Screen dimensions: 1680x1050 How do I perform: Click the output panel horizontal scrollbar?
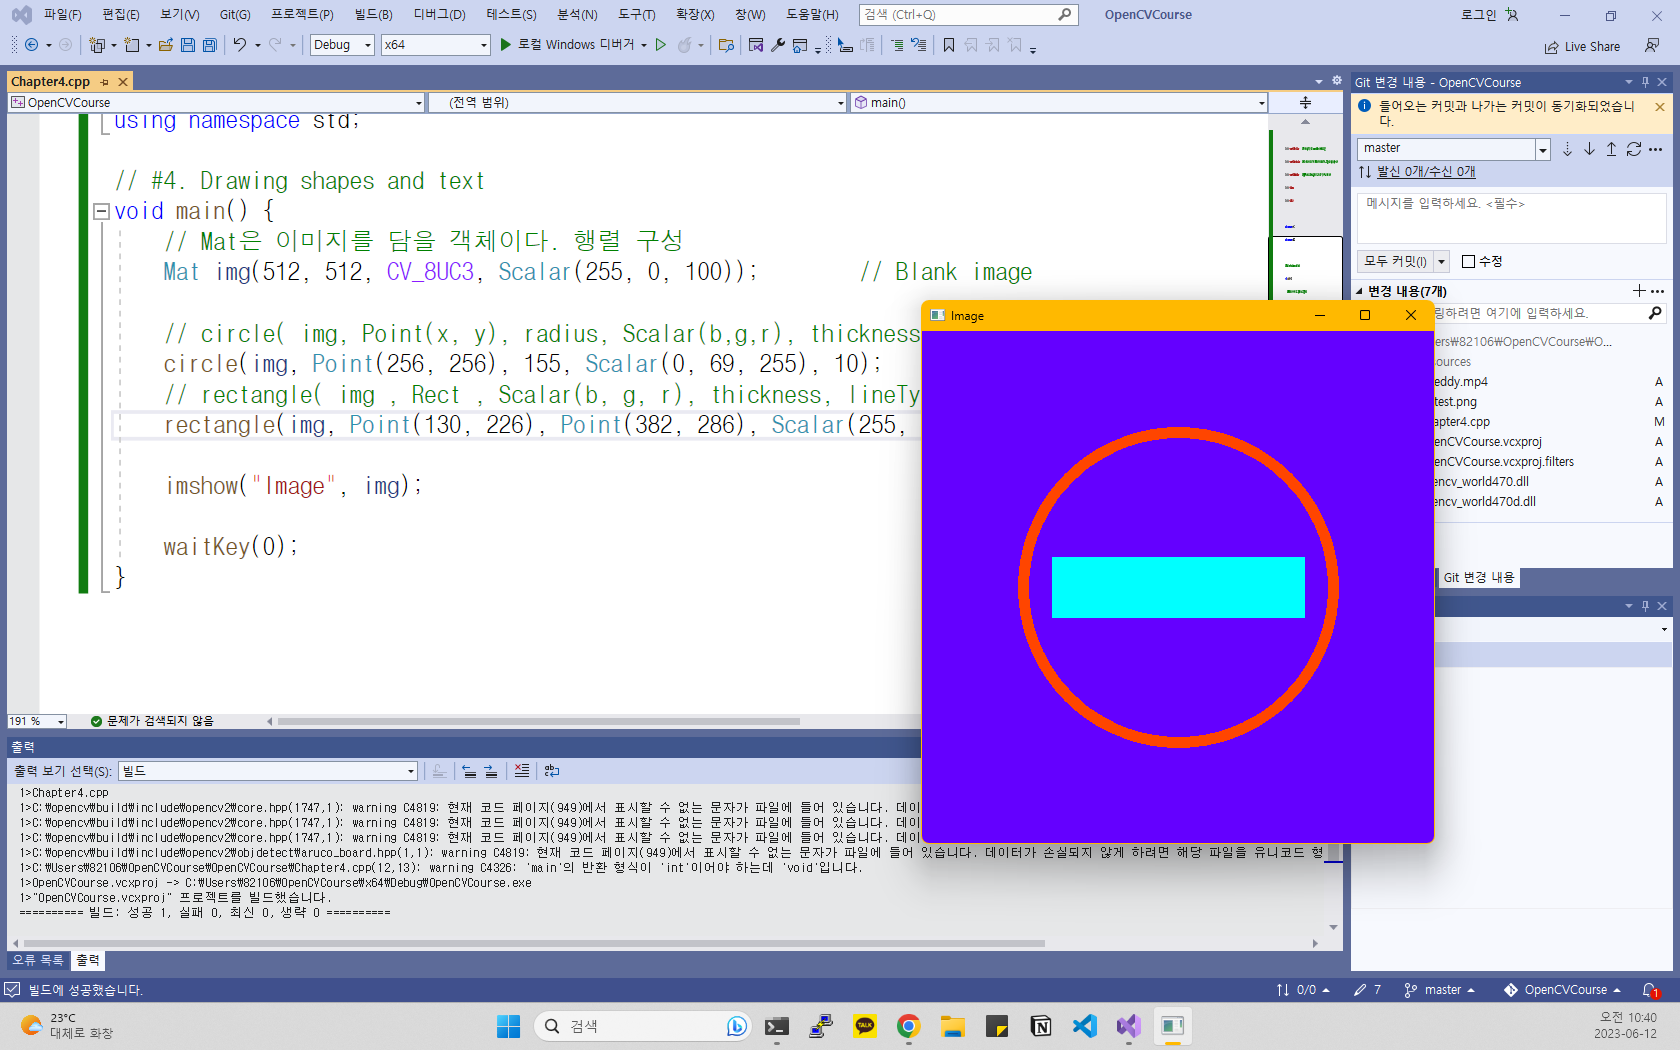[x=535, y=943]
